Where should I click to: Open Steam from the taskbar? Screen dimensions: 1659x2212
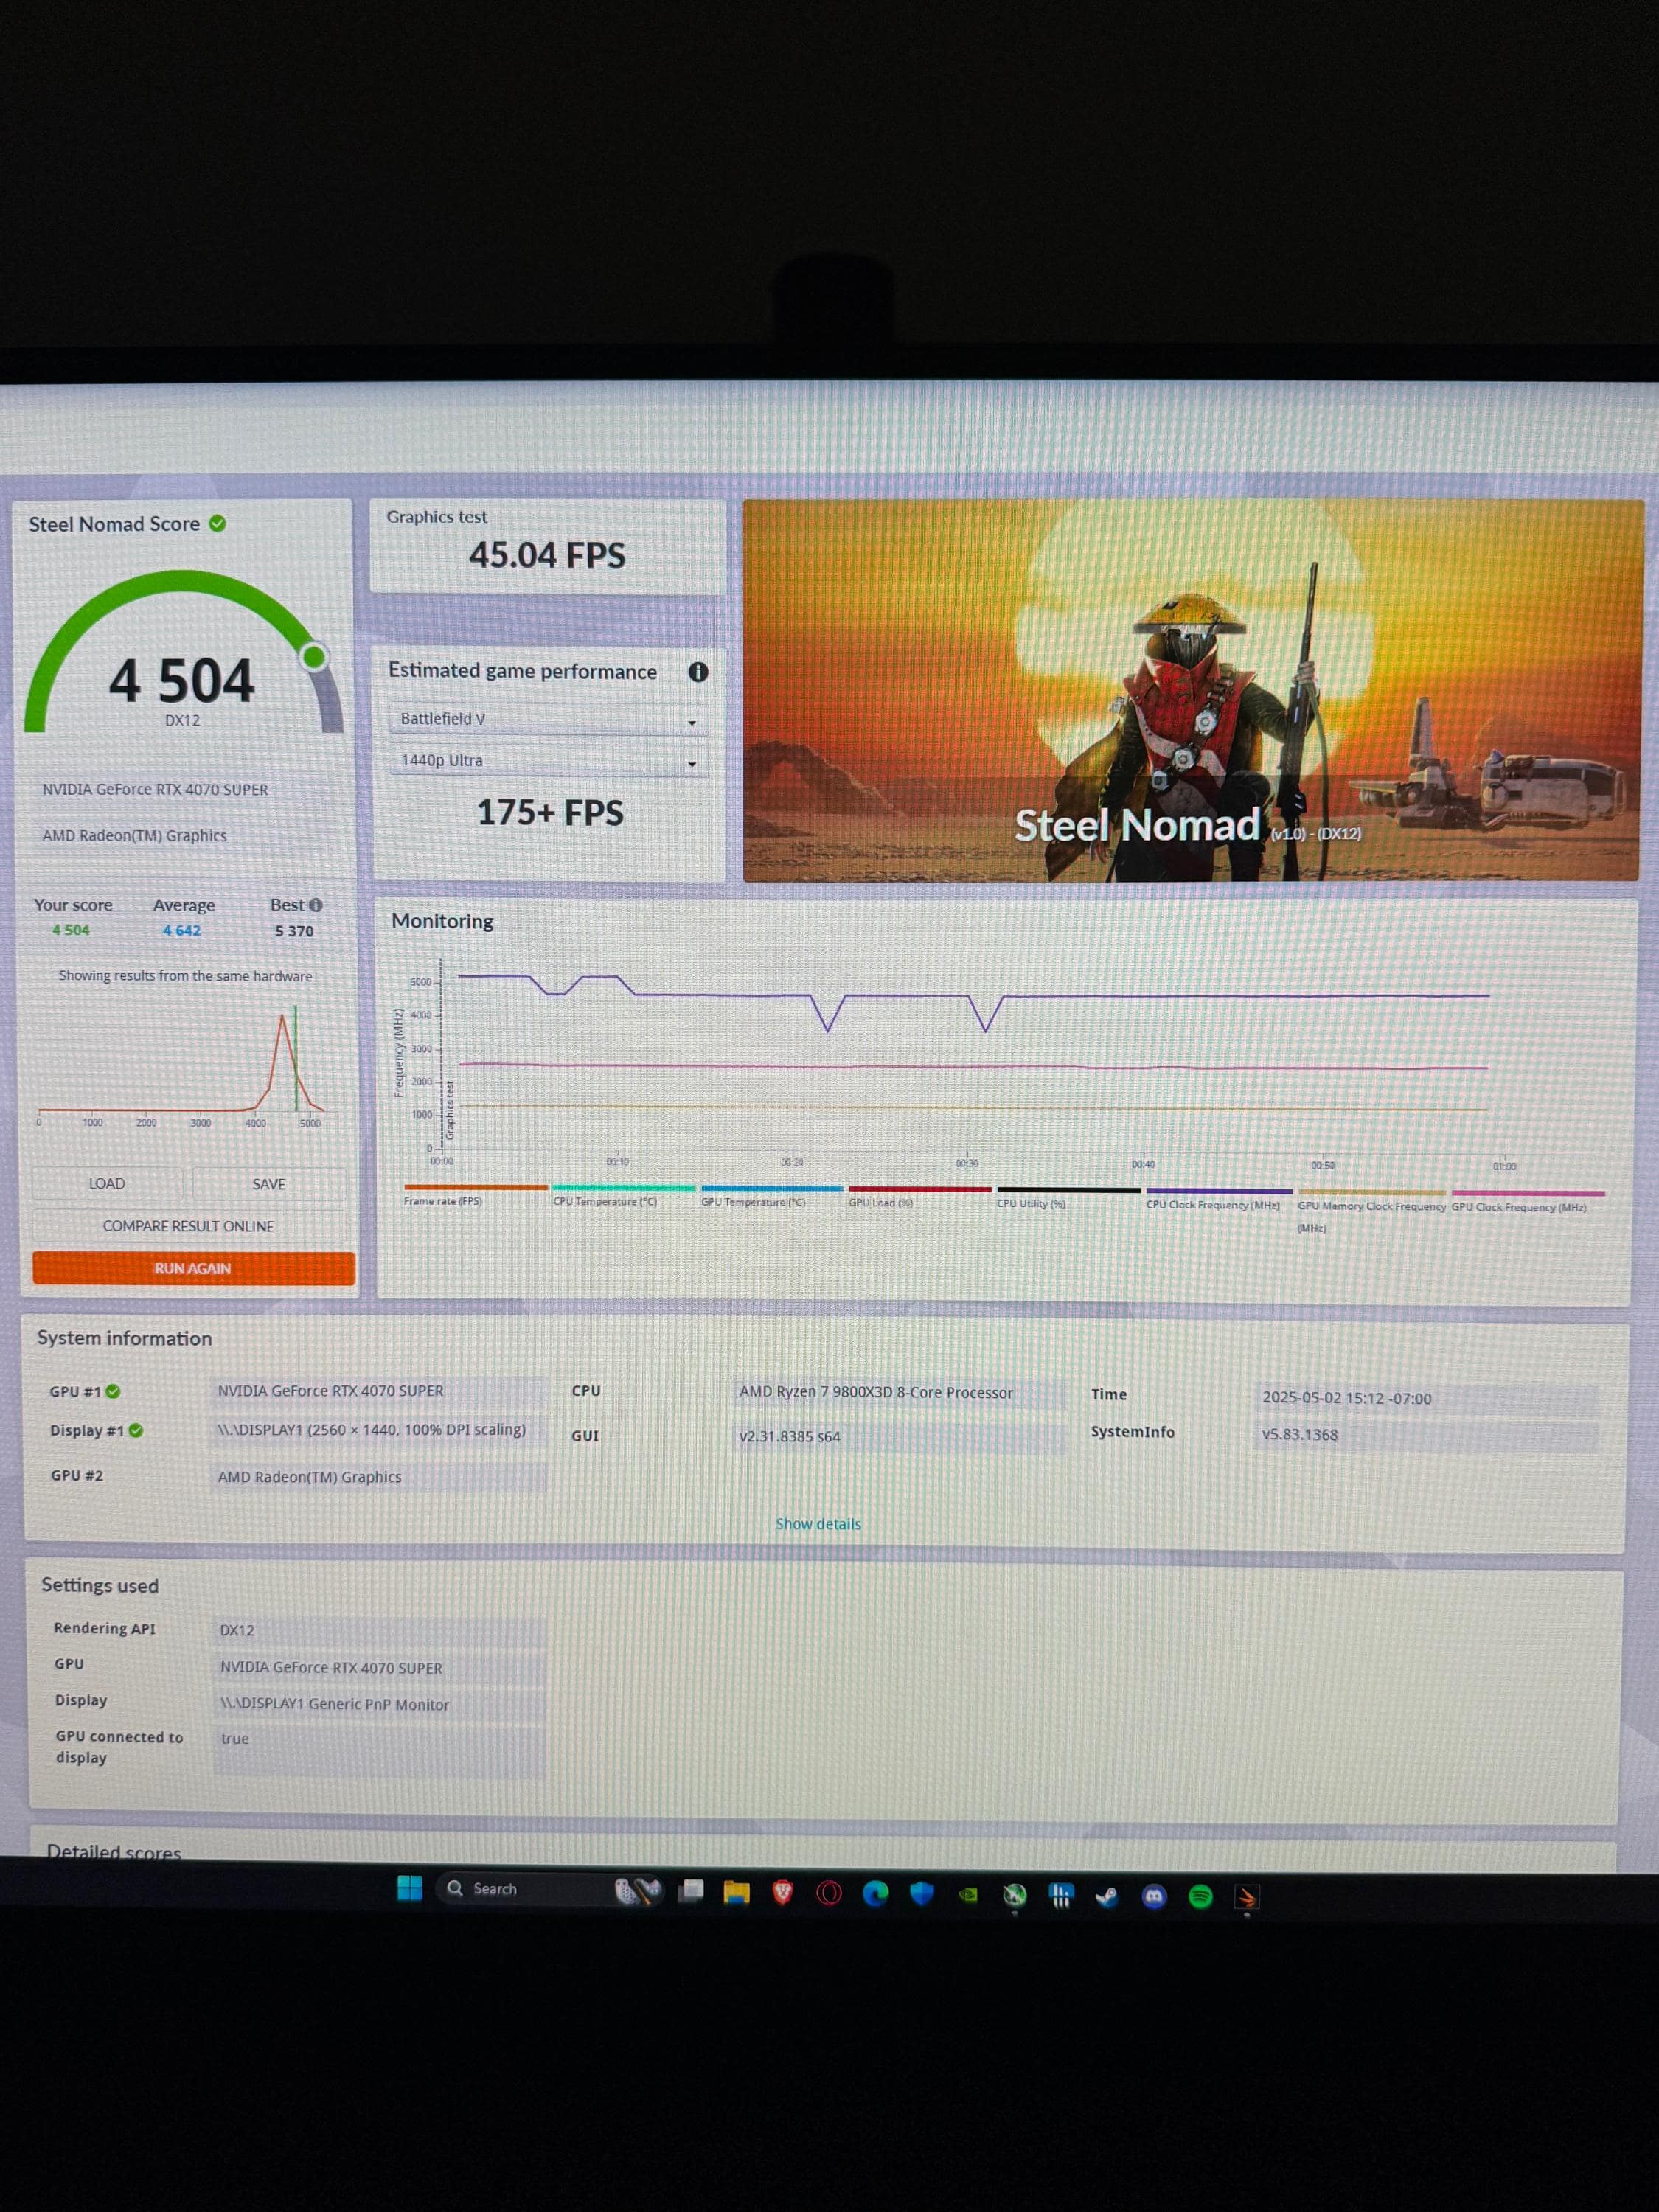(1107, 1896)
